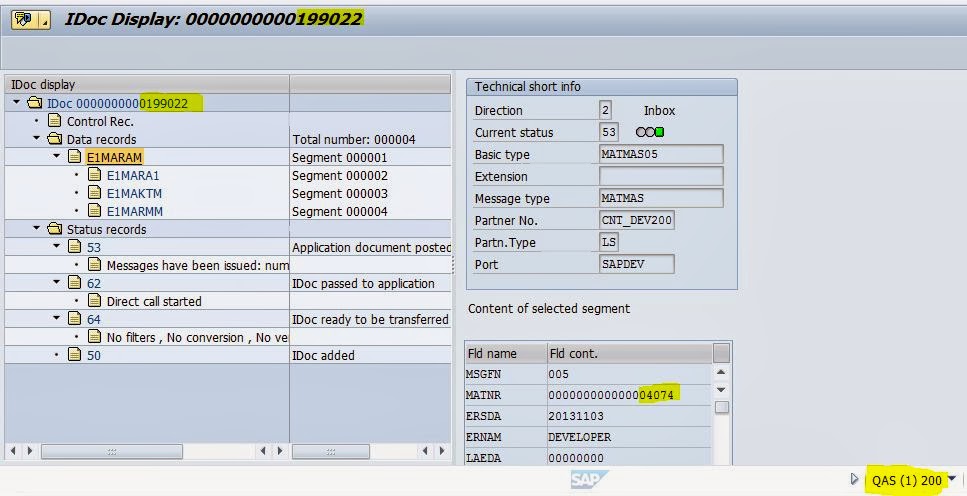Image resolution: width=967 pixels, height=496 pixels.
Task: Click the Status records folder icon
Action: coord(54,229)
